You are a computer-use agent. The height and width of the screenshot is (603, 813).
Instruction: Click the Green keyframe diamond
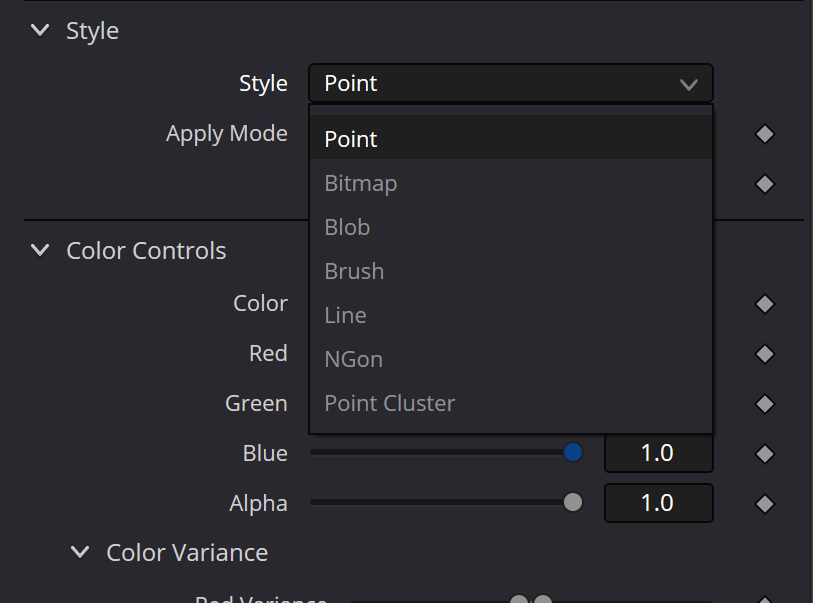click(x=765, y=404)
